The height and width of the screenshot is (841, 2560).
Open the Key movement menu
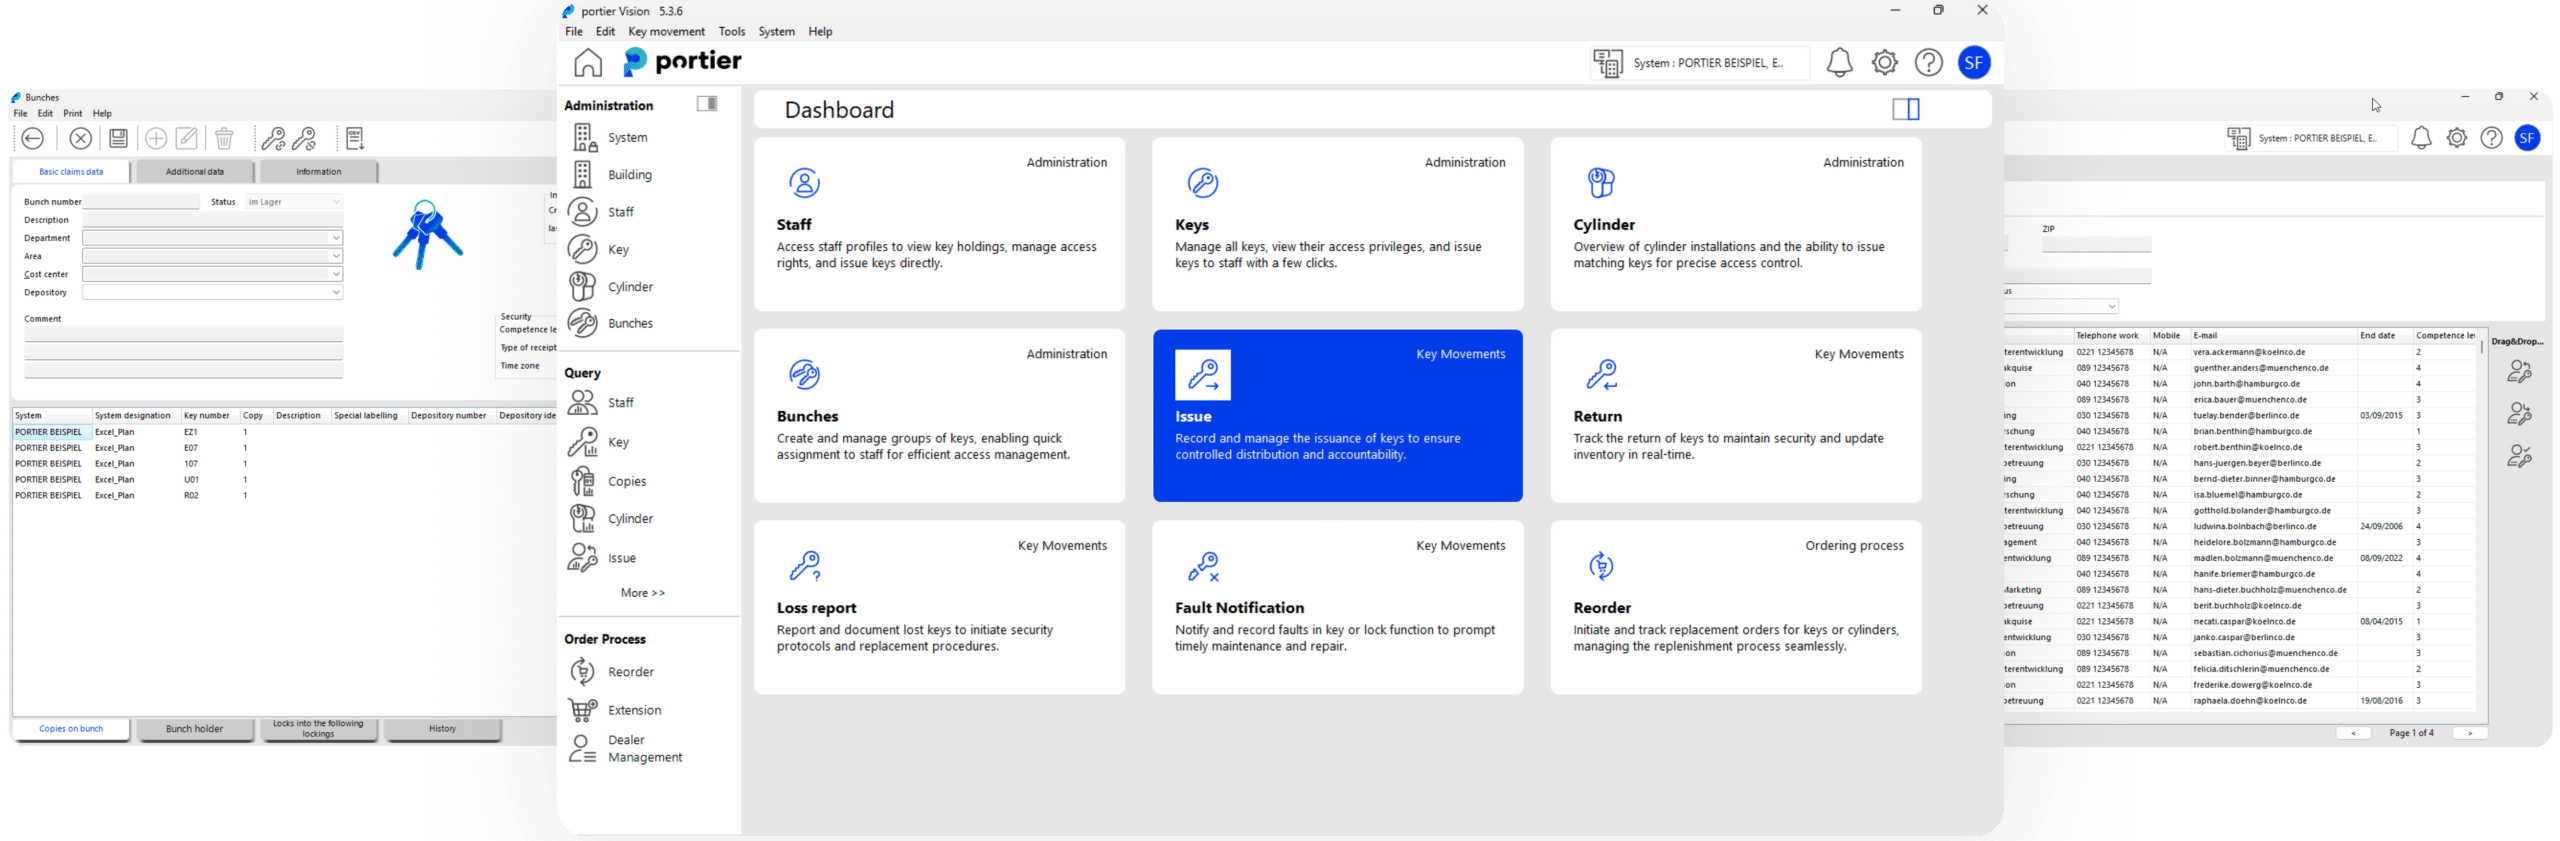point(666,32)
